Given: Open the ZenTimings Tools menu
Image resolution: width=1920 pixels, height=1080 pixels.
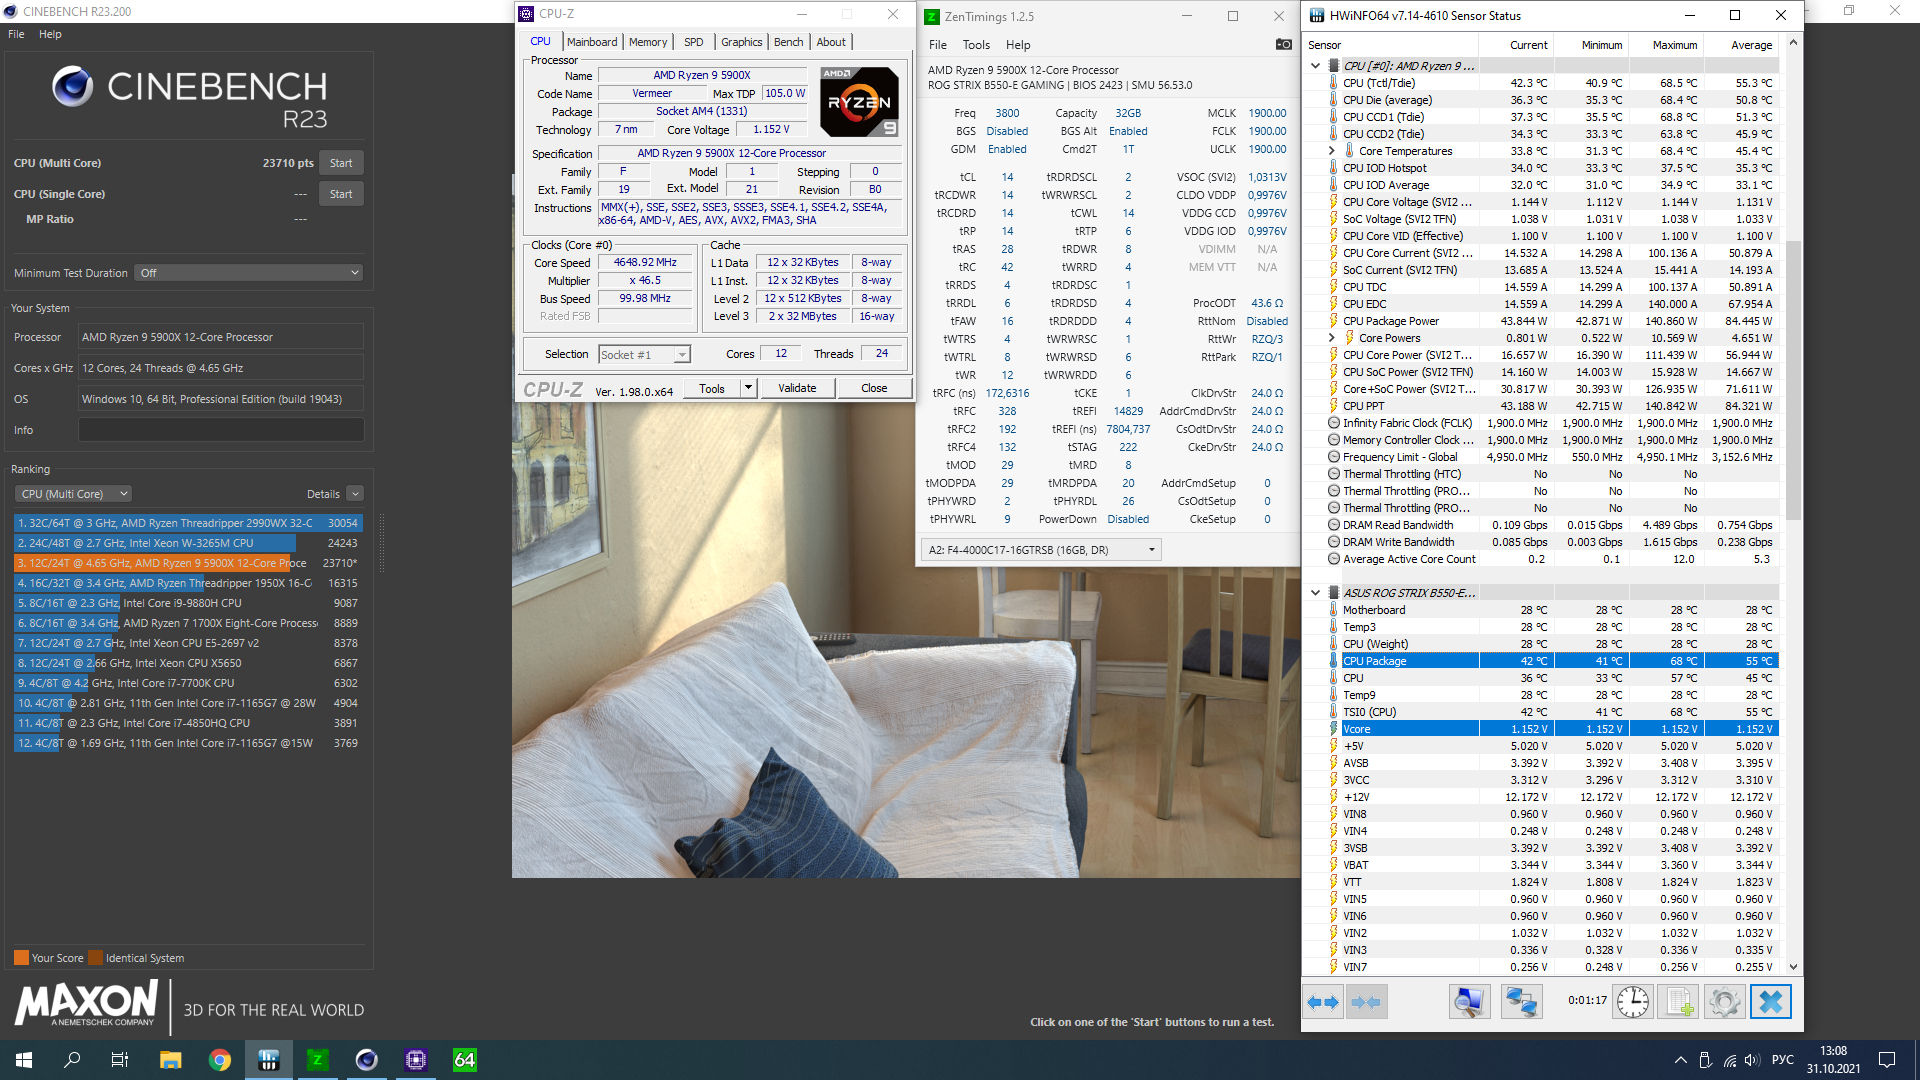Looking at the screenshot, I should click(x=975, y=45).
